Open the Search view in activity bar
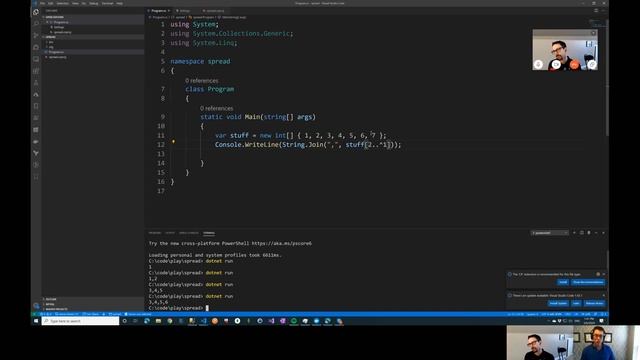Image resolution: width=640 pixels, height=360 pixels. click(x=36, y=24)
